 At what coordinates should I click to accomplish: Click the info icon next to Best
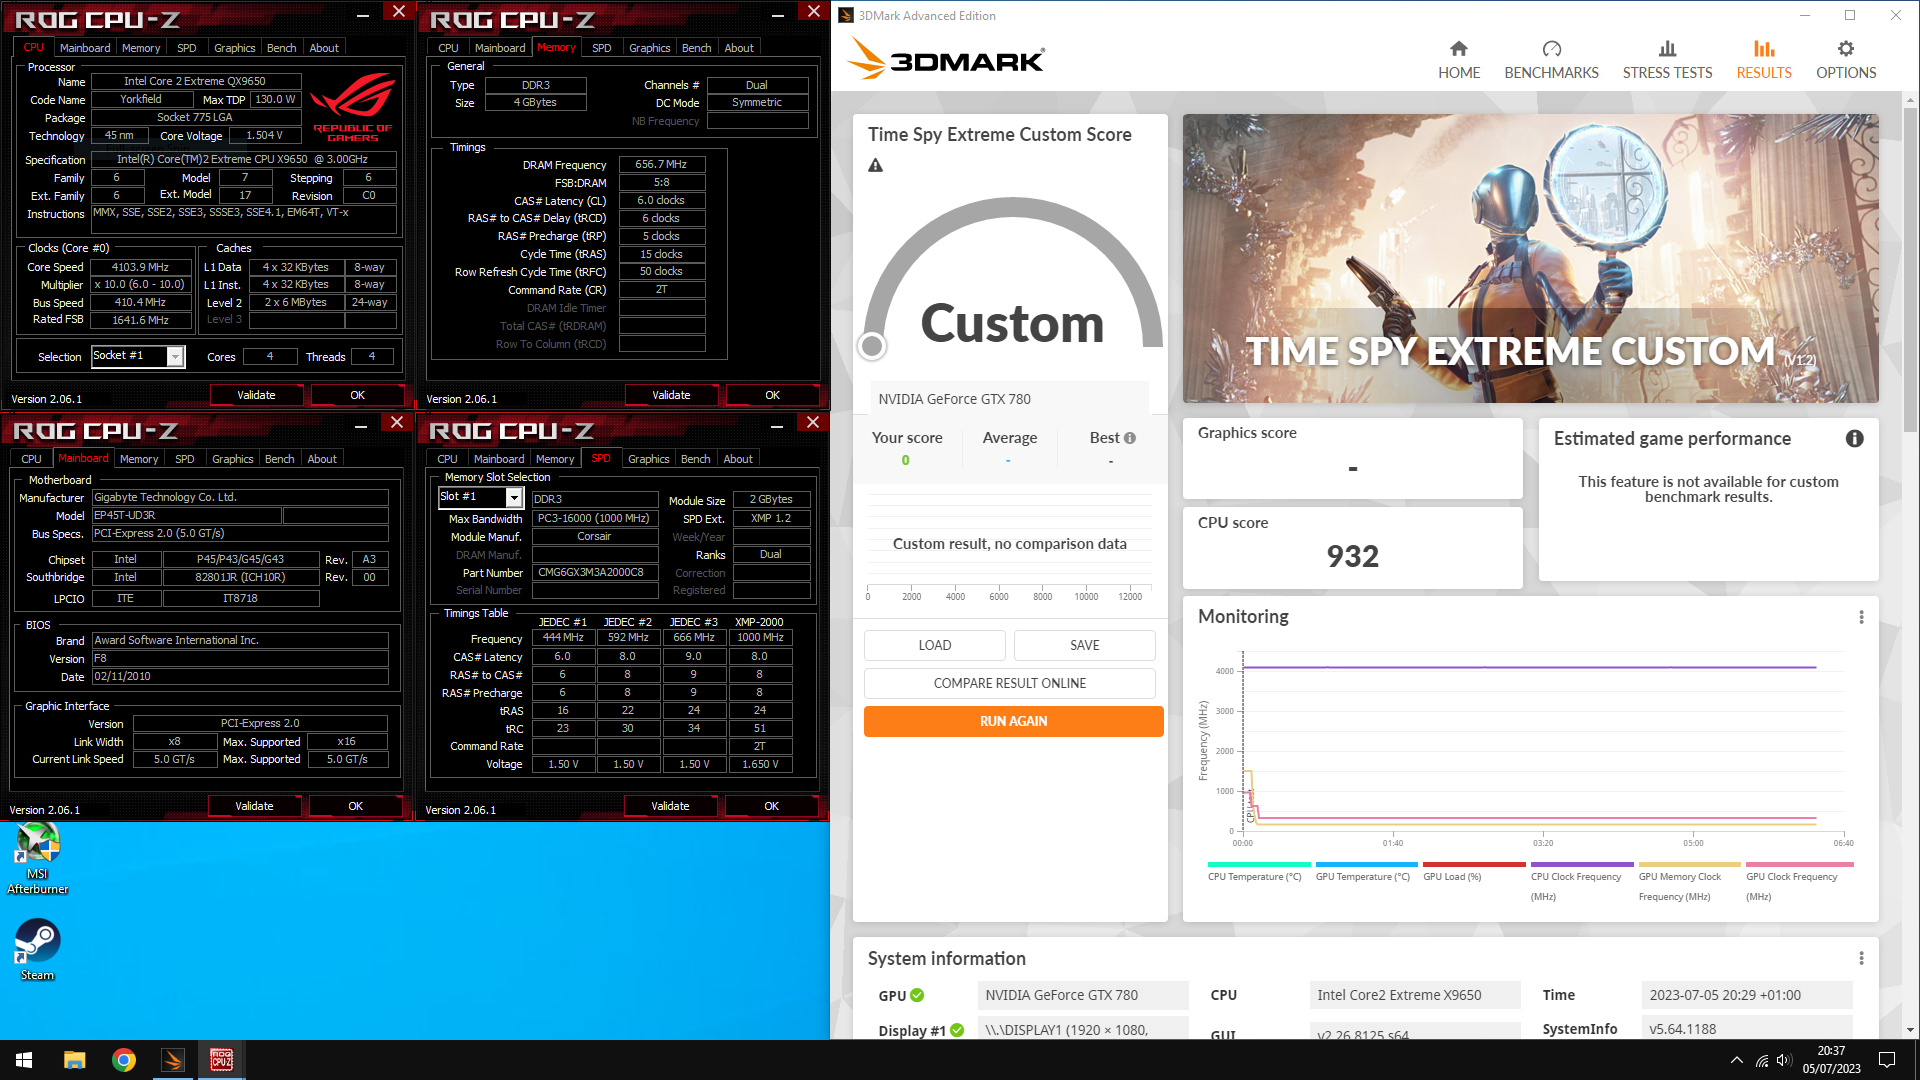coord(1130,438)
